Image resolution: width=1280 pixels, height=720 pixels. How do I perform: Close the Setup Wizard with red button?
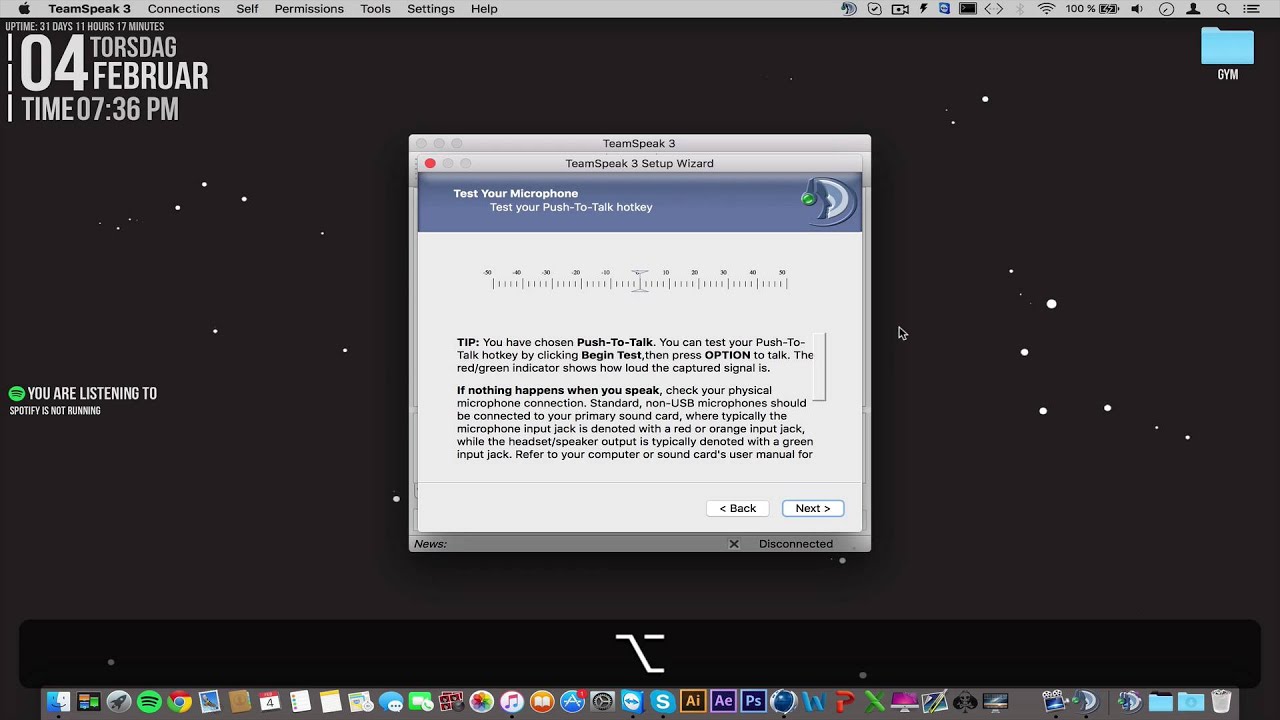click(430, 163)
